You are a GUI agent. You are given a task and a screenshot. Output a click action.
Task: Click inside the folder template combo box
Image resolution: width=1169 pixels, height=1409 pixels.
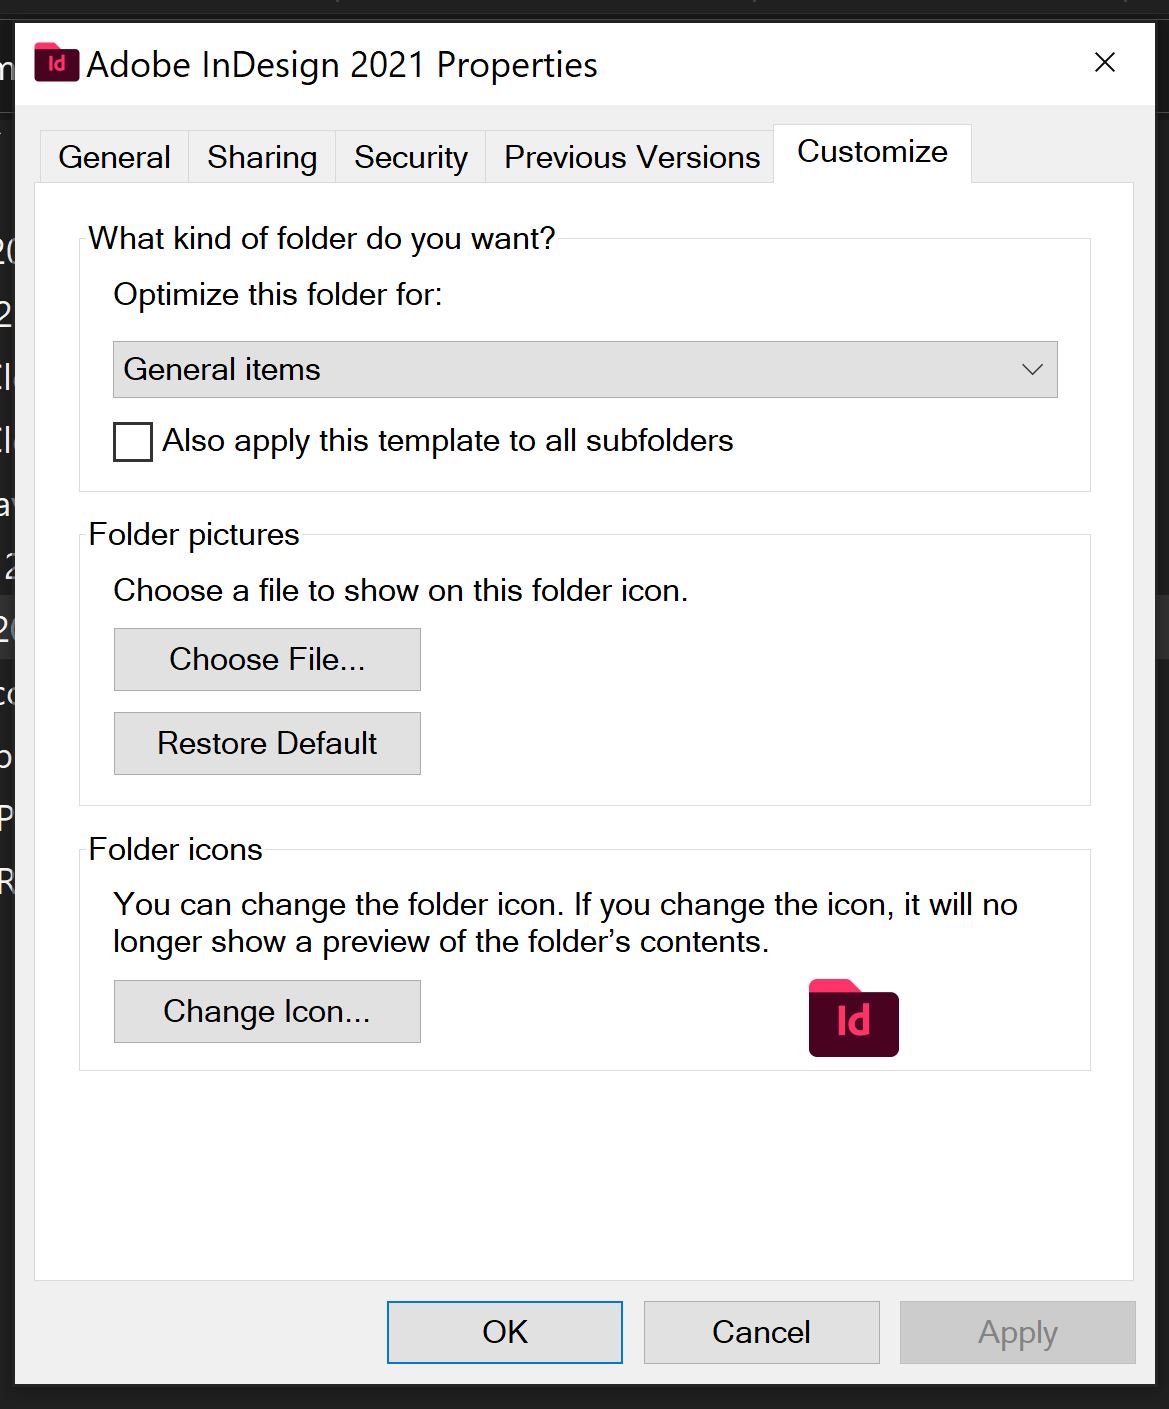[500, 369]
